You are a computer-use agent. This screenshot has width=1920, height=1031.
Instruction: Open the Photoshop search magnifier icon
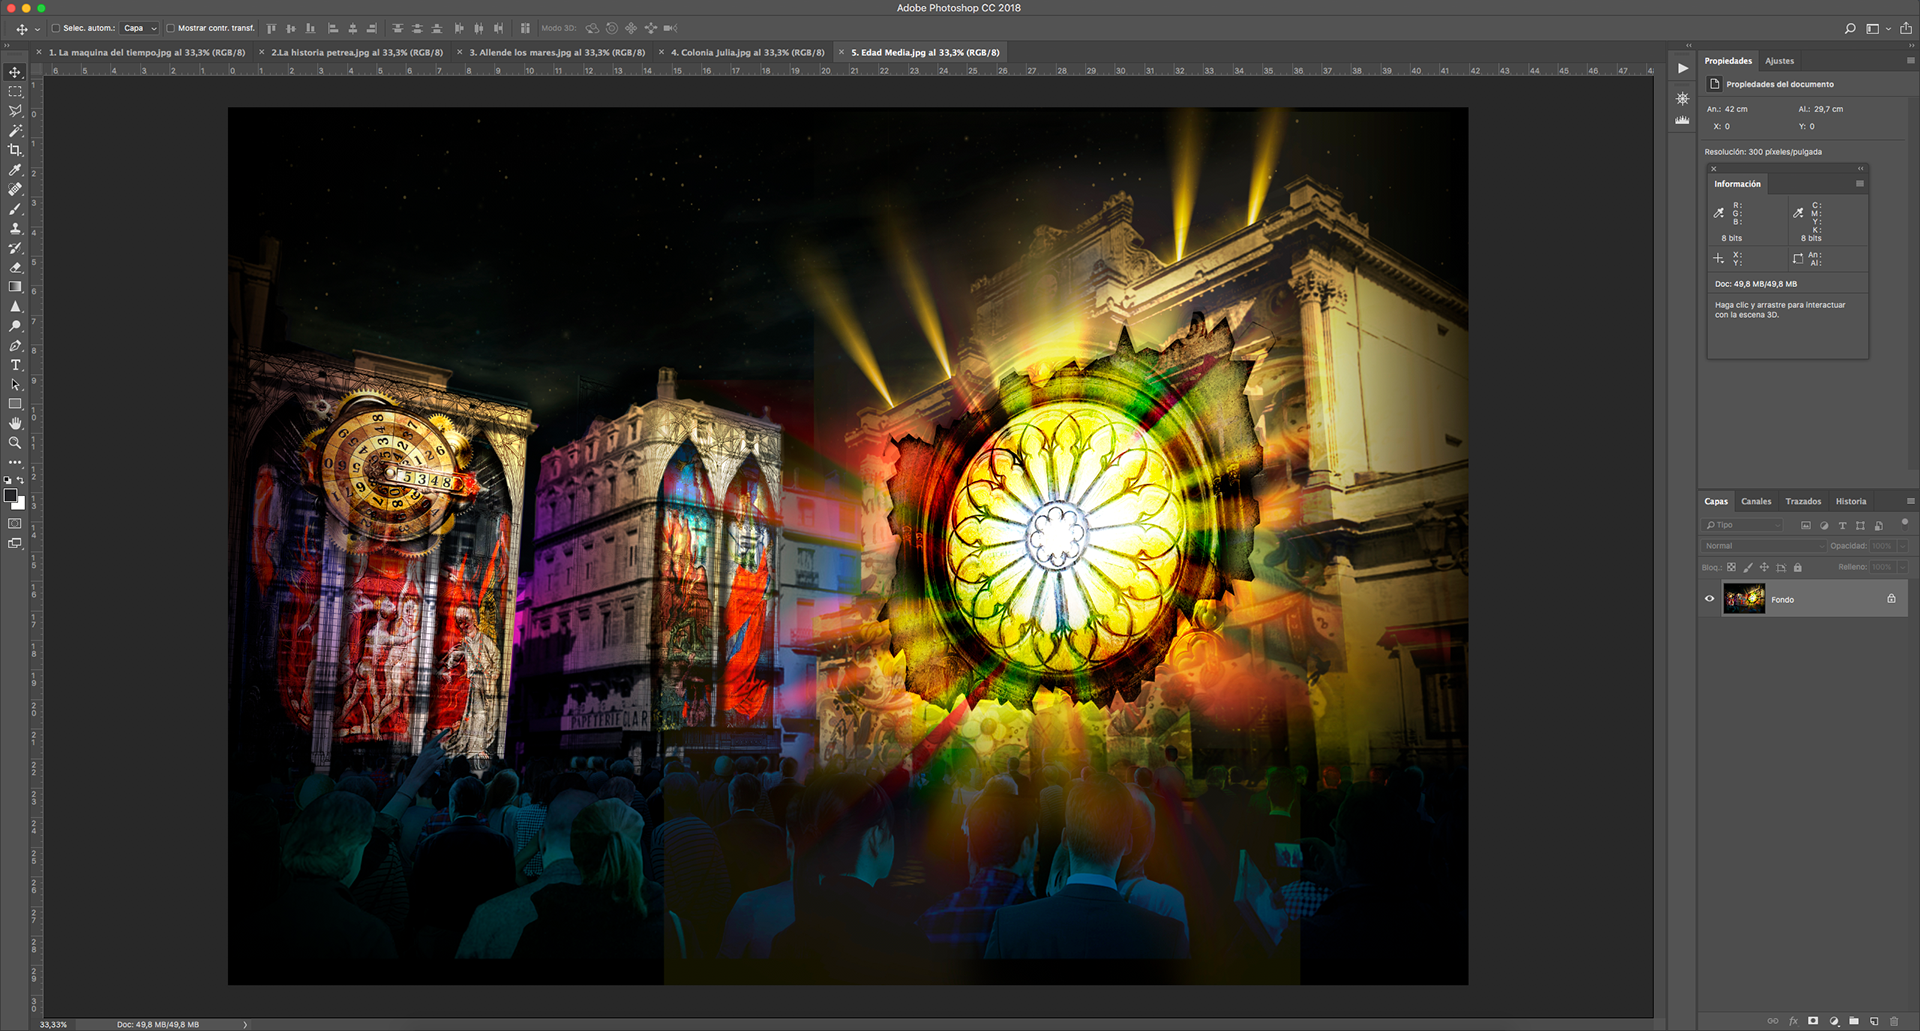[1850, 29]
